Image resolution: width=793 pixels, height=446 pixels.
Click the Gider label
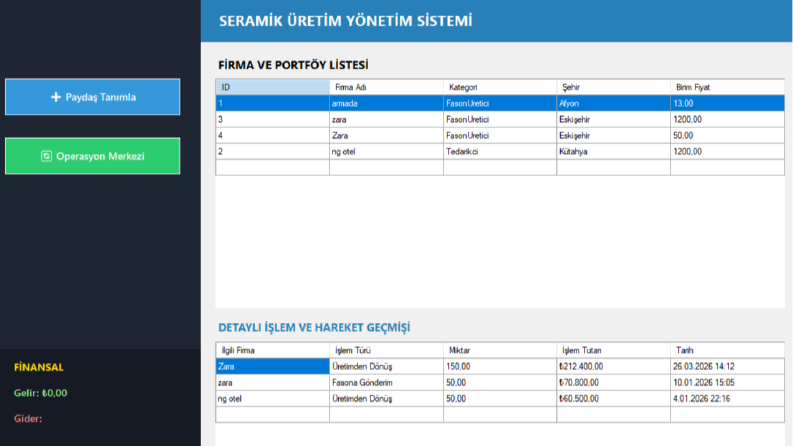click(28, 418)
